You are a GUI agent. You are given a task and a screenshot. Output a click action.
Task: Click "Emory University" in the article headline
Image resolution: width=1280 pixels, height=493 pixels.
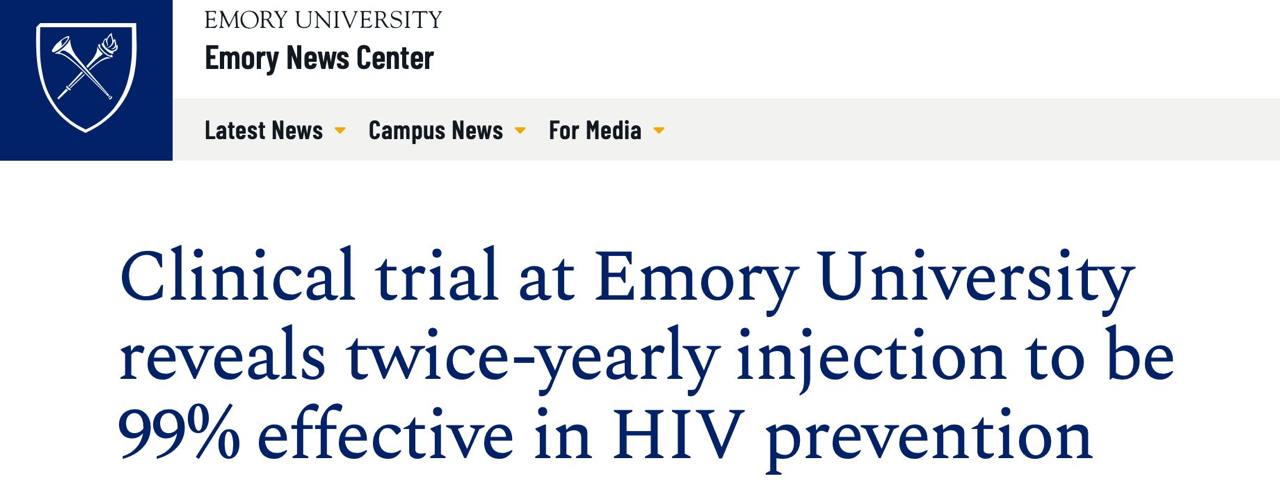tap(864, 276)
